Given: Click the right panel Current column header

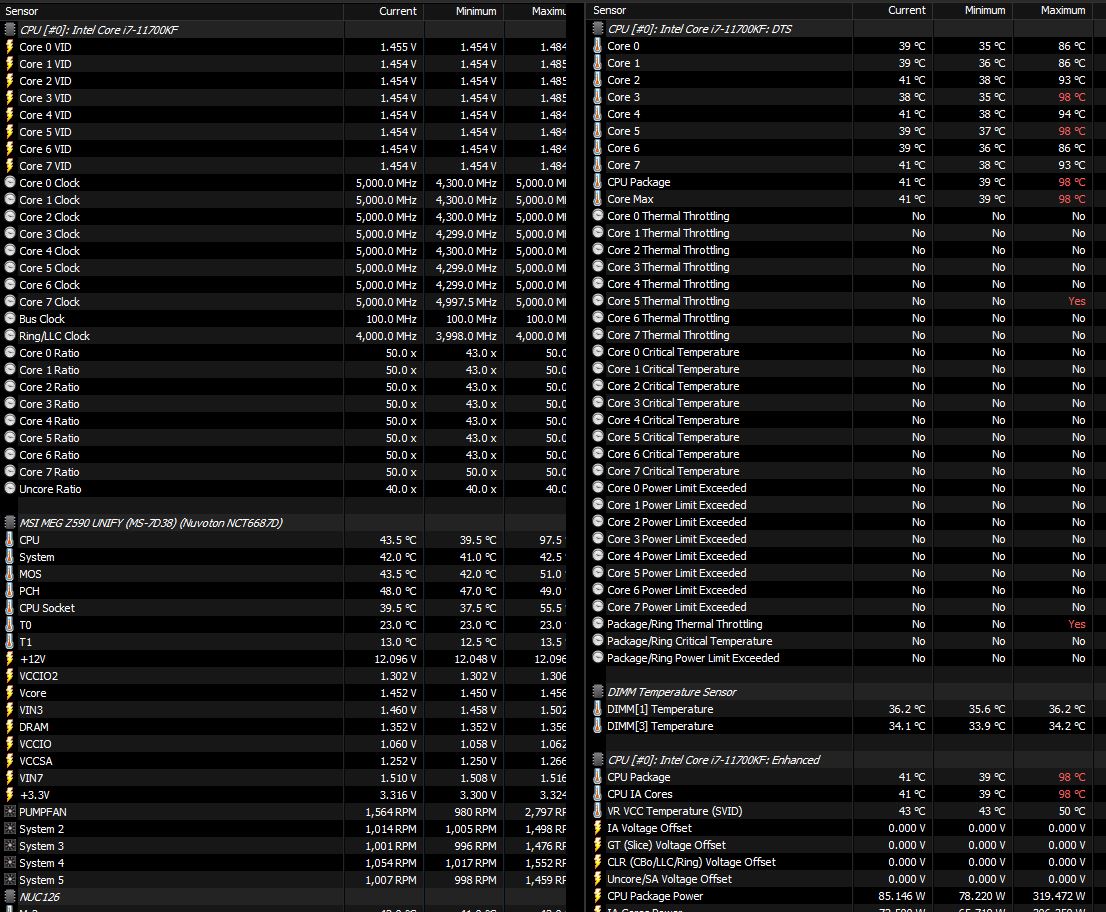Looking at the screenshot, I should (892, 10).
